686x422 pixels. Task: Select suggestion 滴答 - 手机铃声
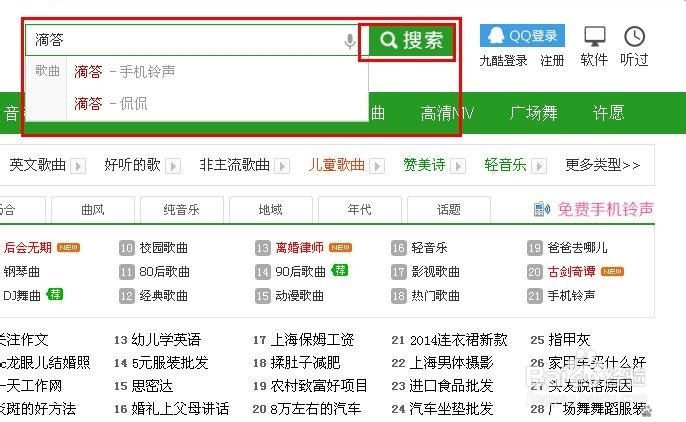tap(124, 71)
